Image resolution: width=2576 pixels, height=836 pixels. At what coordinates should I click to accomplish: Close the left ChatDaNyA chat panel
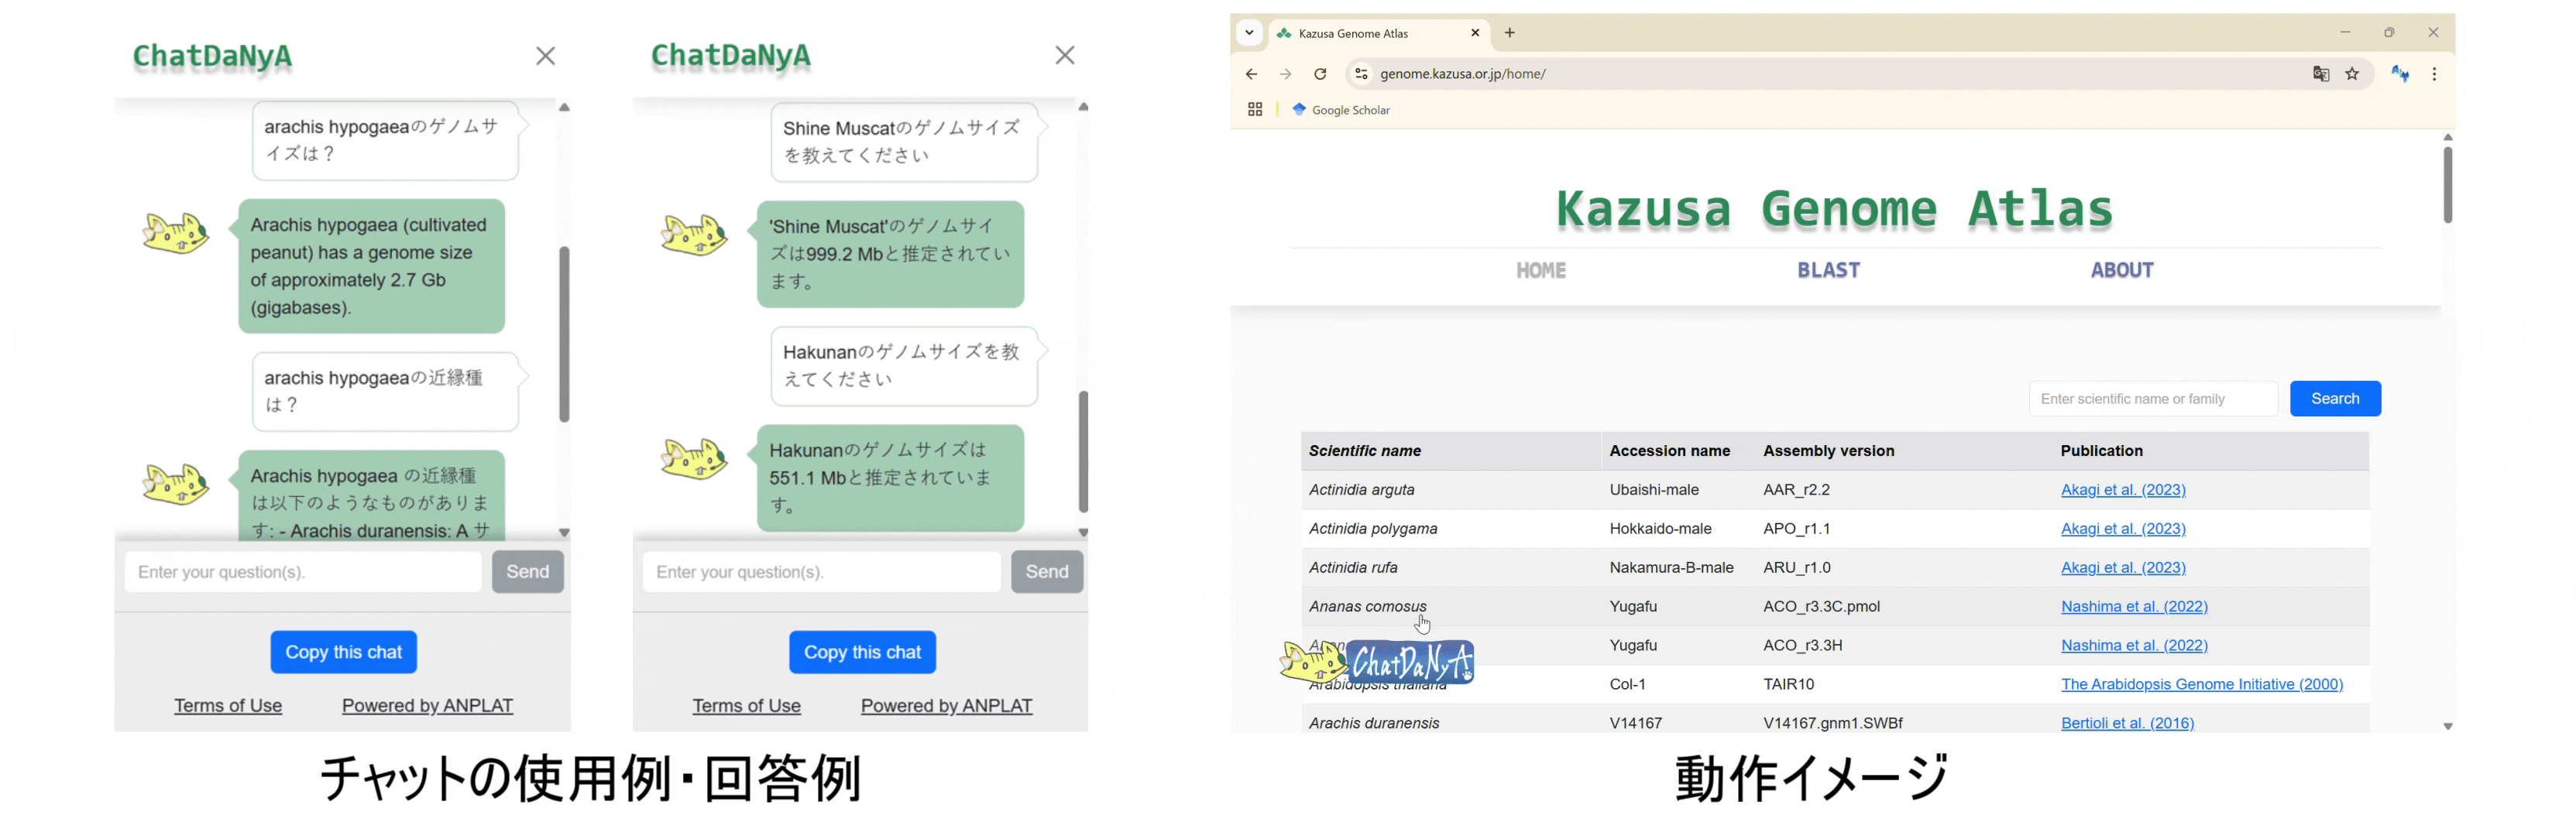[x=545, y=56]
